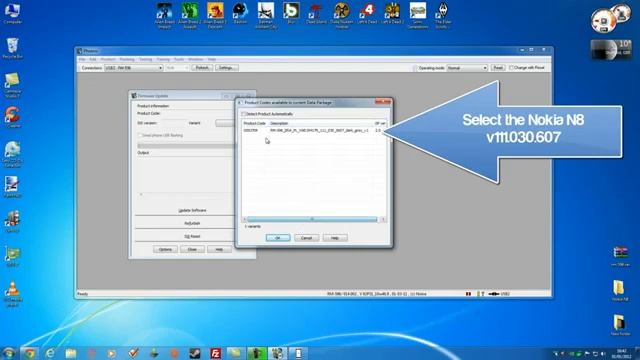Launch the first Left 4 Dead shortcut
640x360 pixels.
[x=367, y=13]
